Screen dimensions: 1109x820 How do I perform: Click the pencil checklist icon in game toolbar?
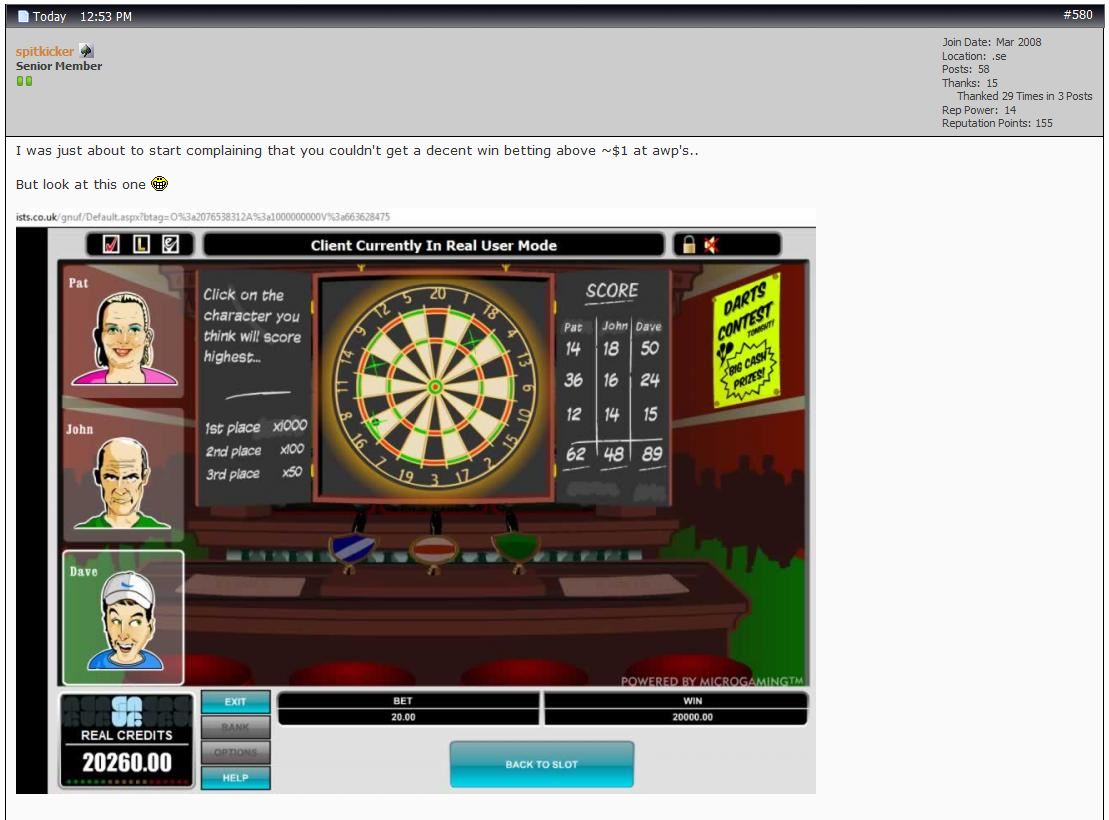(170, 245)
